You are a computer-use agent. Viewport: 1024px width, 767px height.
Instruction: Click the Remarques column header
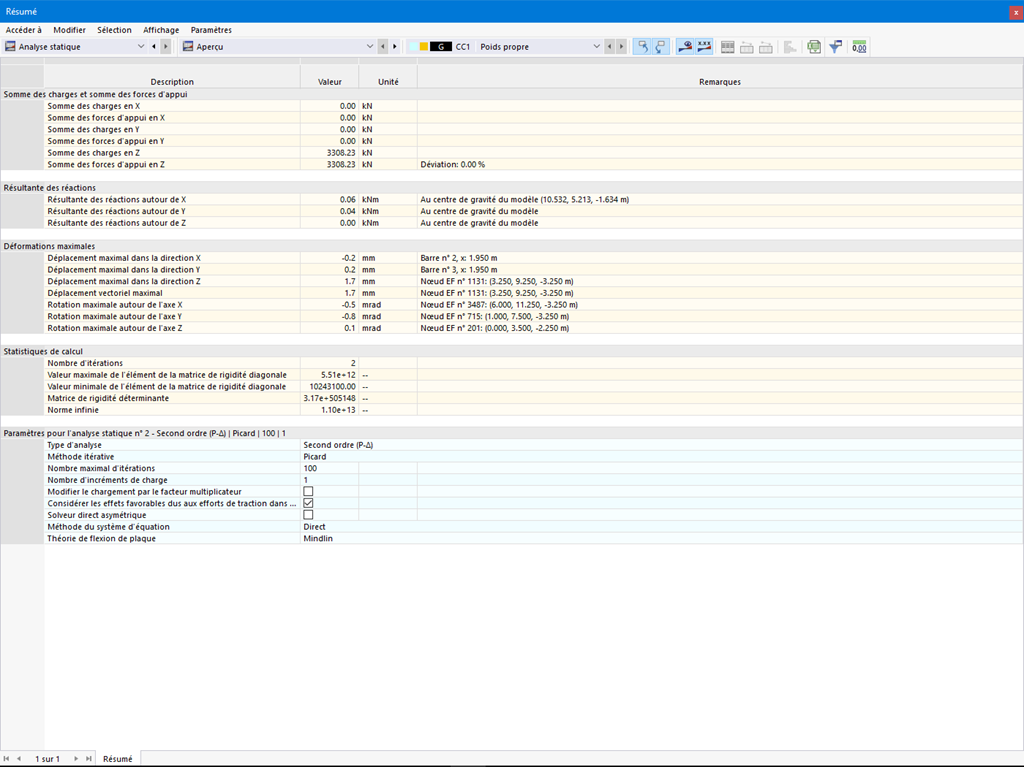pyautogui.click(x=720, y=82)
